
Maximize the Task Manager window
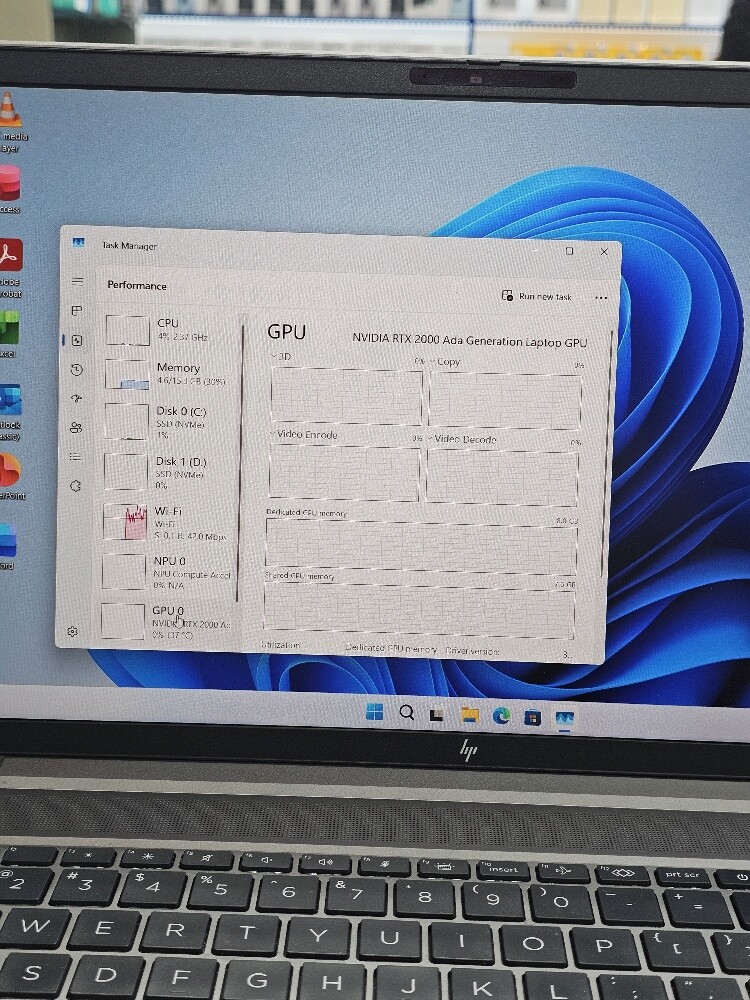tap(570, 251)
